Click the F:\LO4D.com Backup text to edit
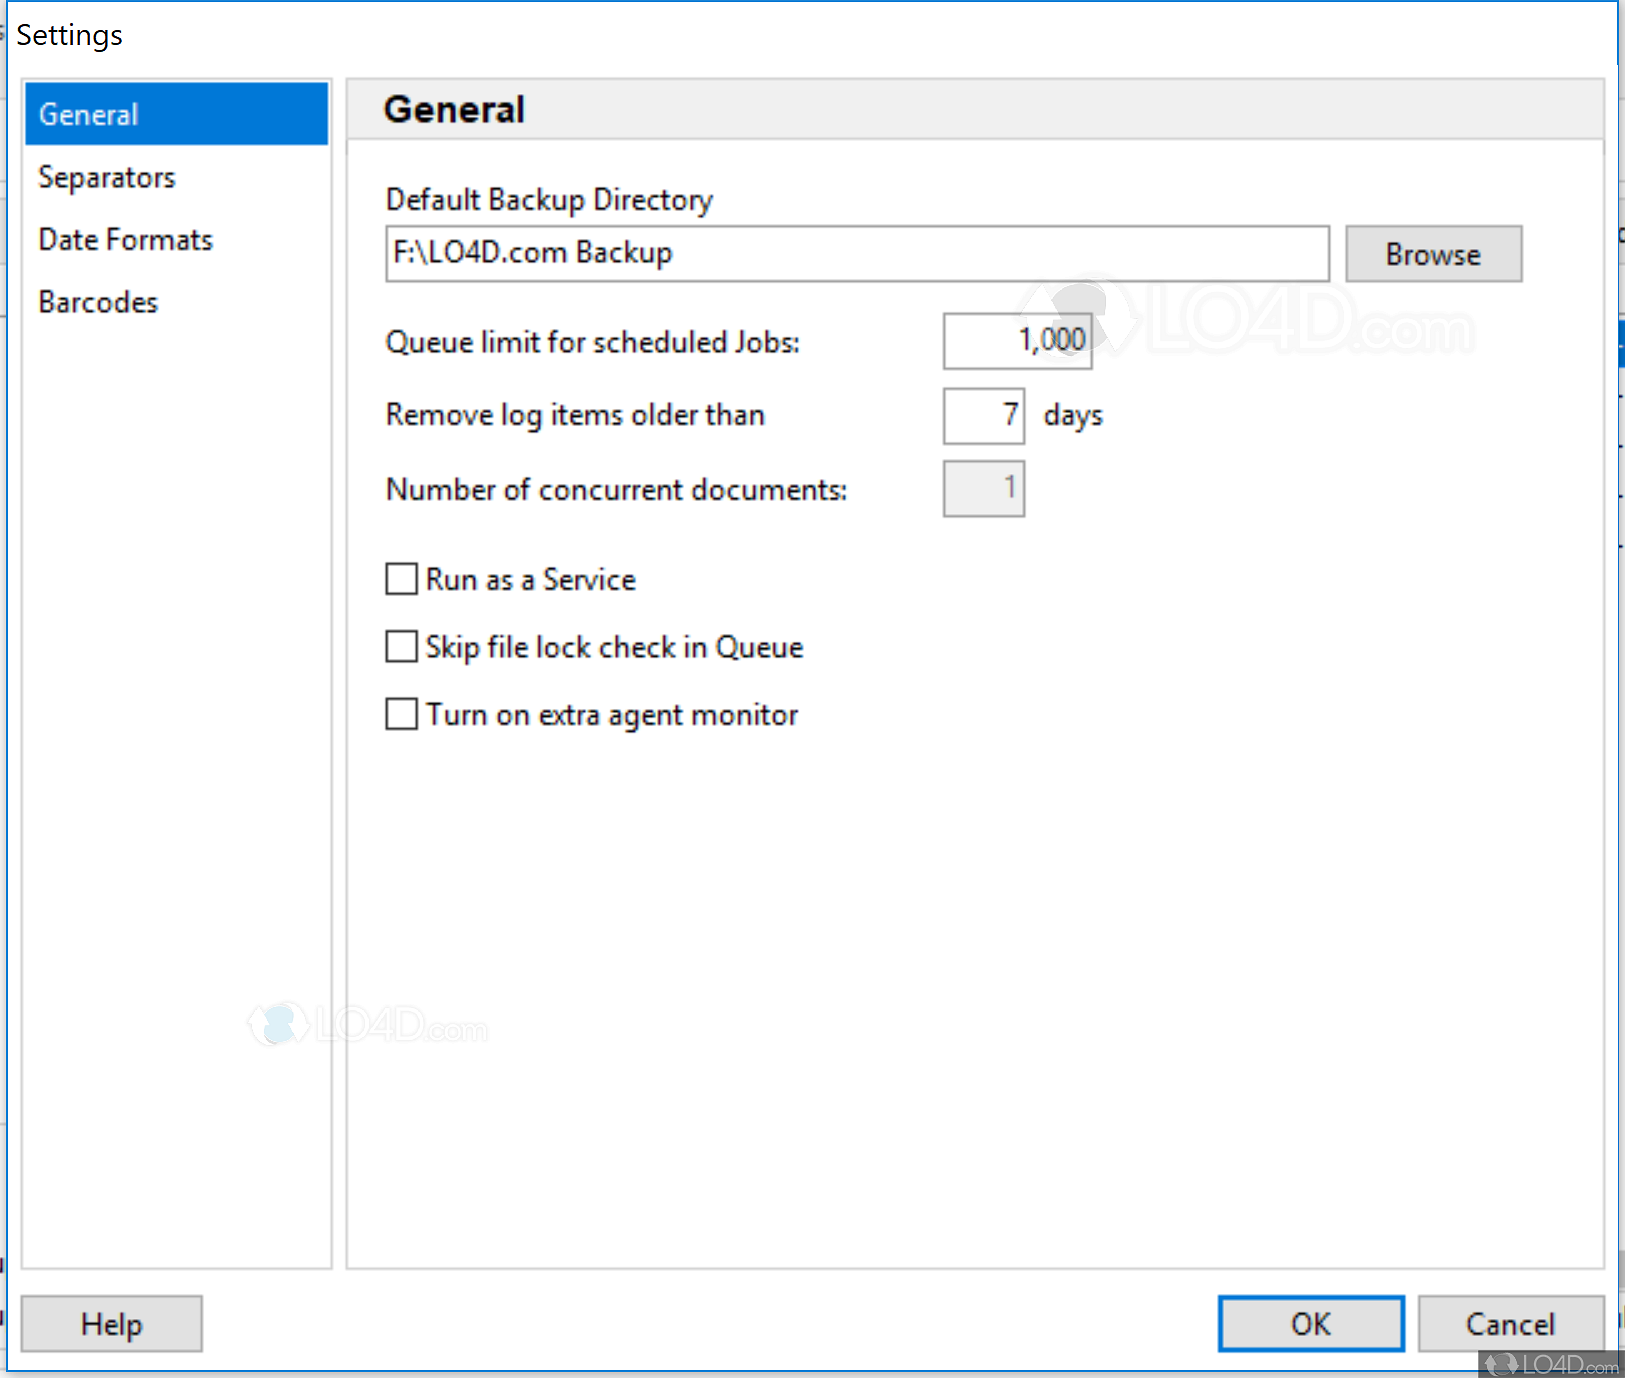Viewport: 1625px width, 1378px height. (x=530, y=253)
